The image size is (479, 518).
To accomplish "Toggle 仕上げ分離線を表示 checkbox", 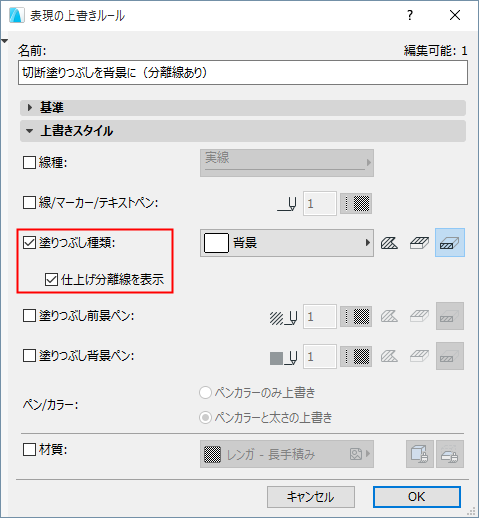I will (x=51, y=279).
